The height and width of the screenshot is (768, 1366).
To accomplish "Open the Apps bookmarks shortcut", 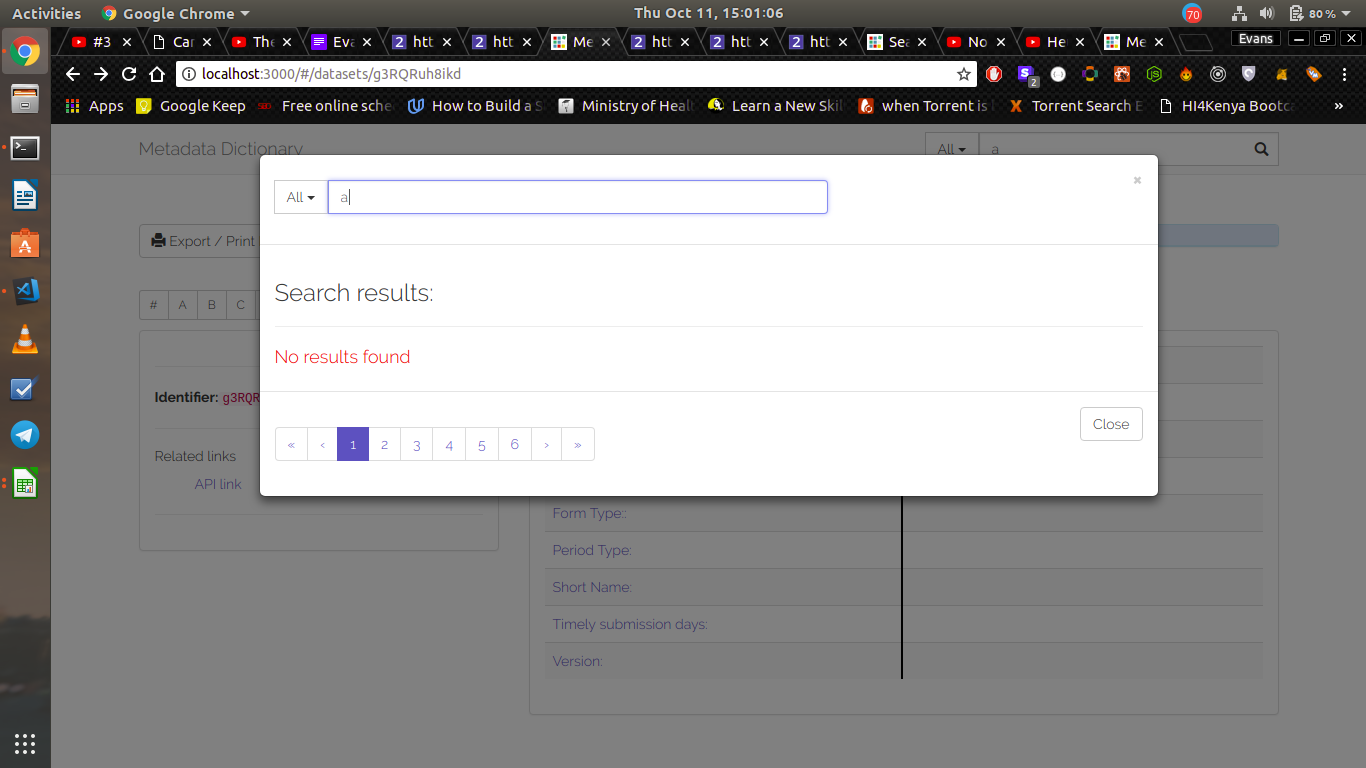I will click(x=94, y=105).
